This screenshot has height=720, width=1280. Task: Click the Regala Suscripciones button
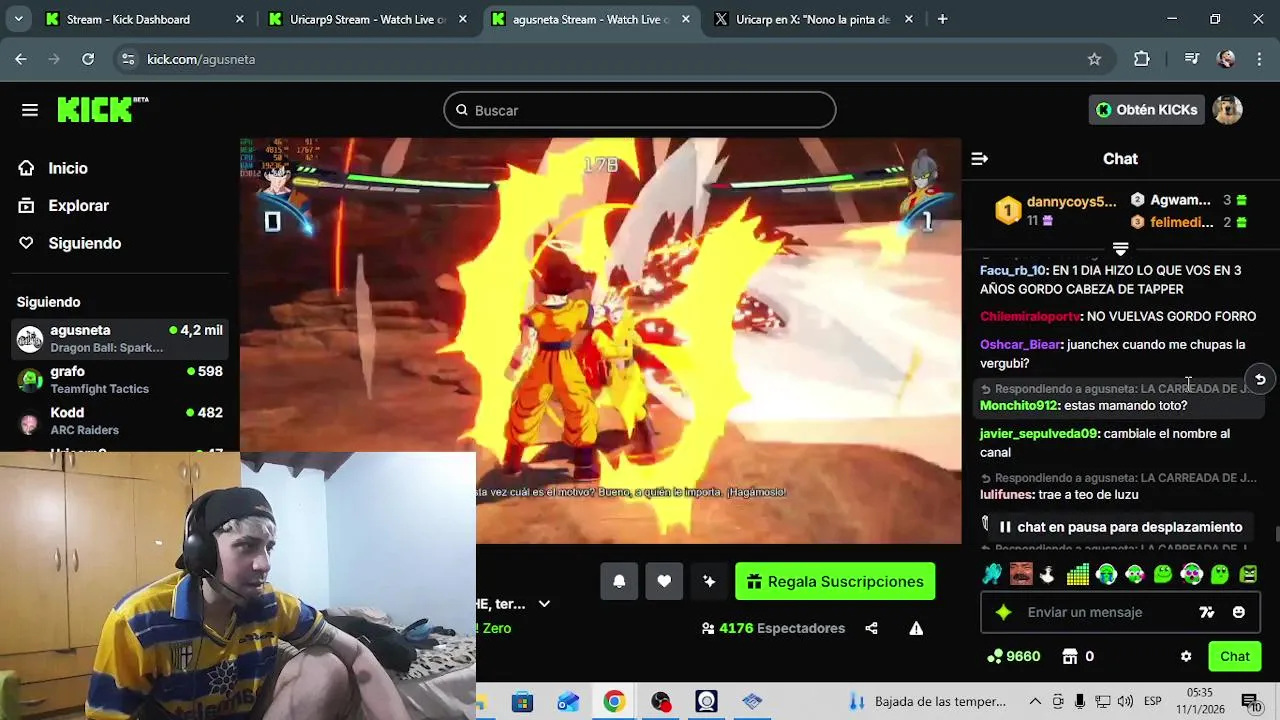pyautogui.click(x=835, y=582)
